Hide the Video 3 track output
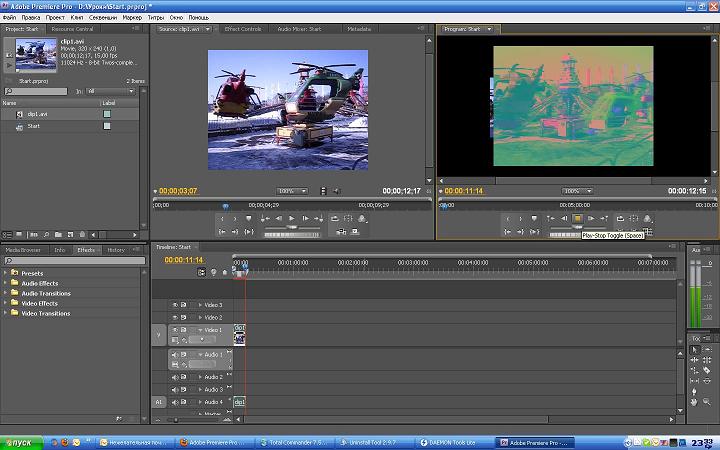720x450 pixels. [x=175, y=305]
